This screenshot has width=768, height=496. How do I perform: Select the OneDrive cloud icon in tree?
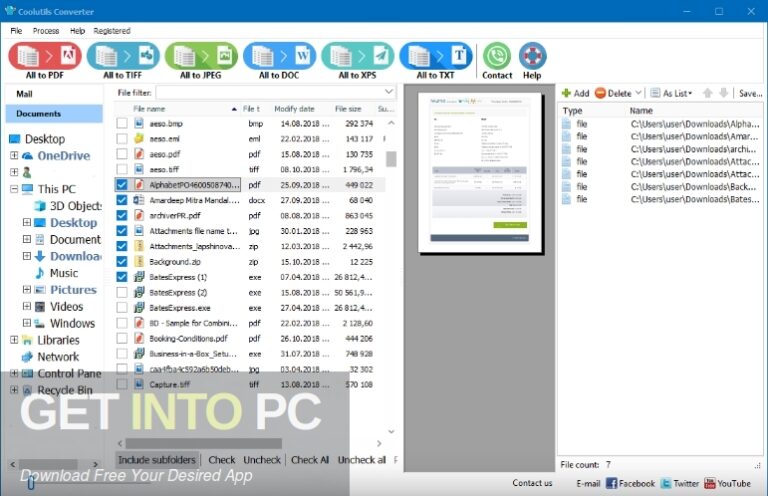(27, 156)
